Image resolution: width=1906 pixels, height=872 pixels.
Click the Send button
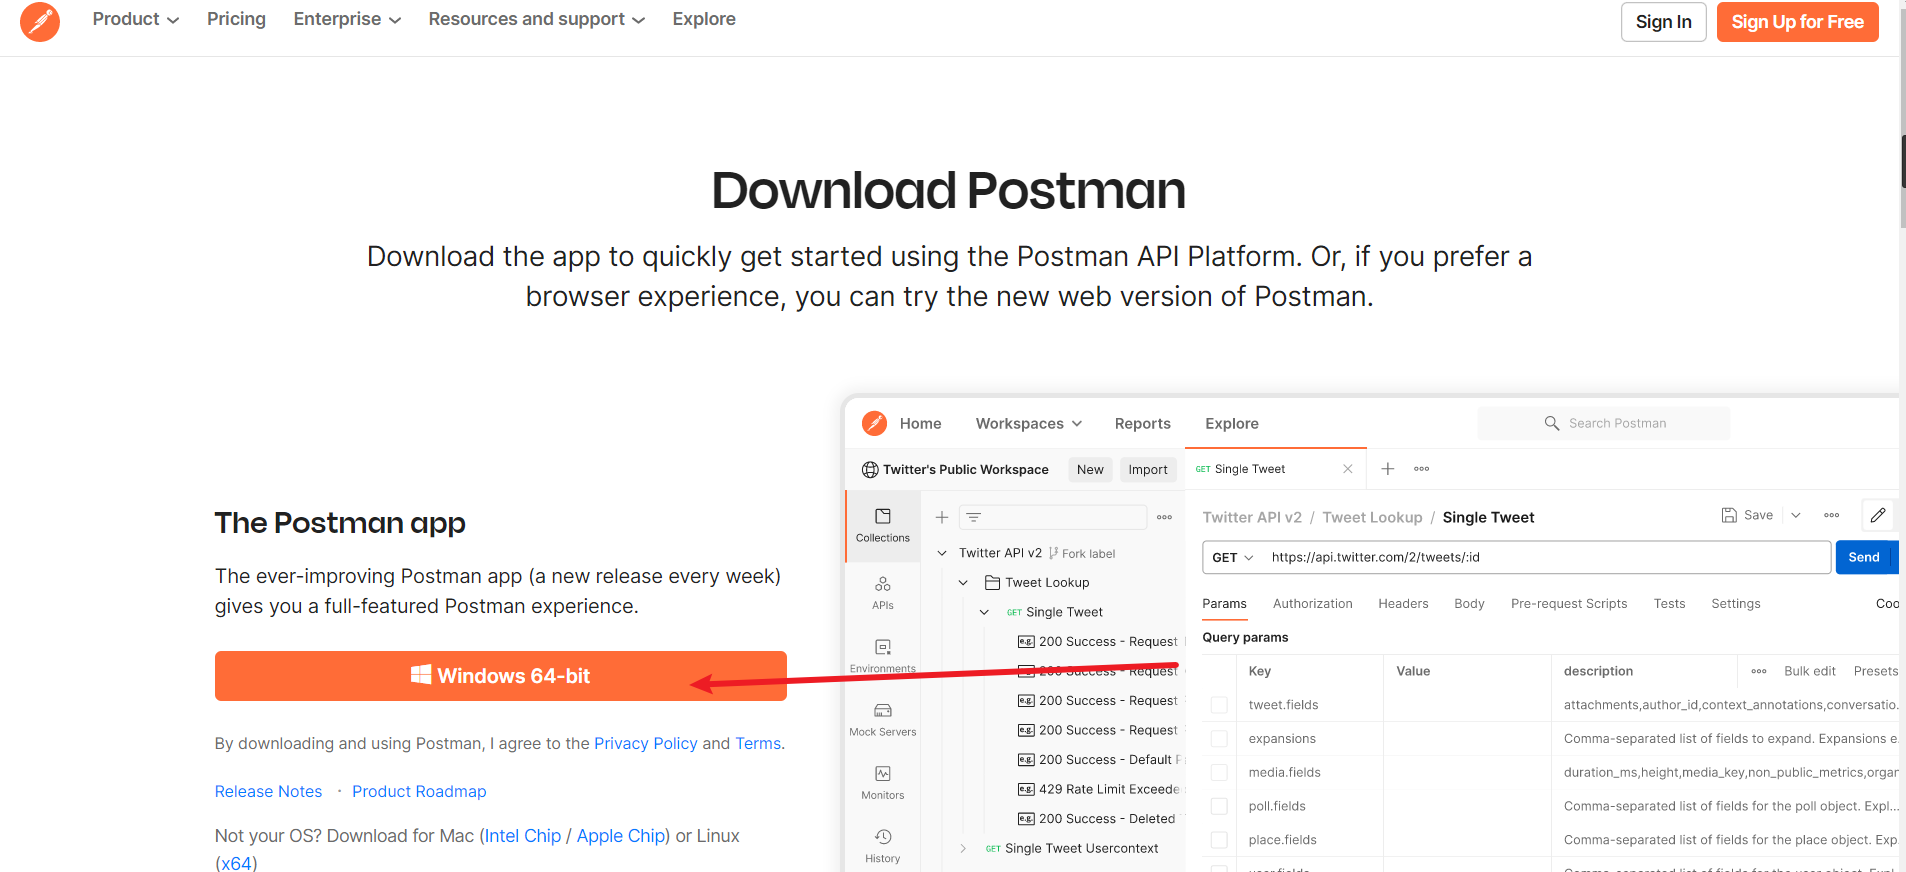(1864, 557)
